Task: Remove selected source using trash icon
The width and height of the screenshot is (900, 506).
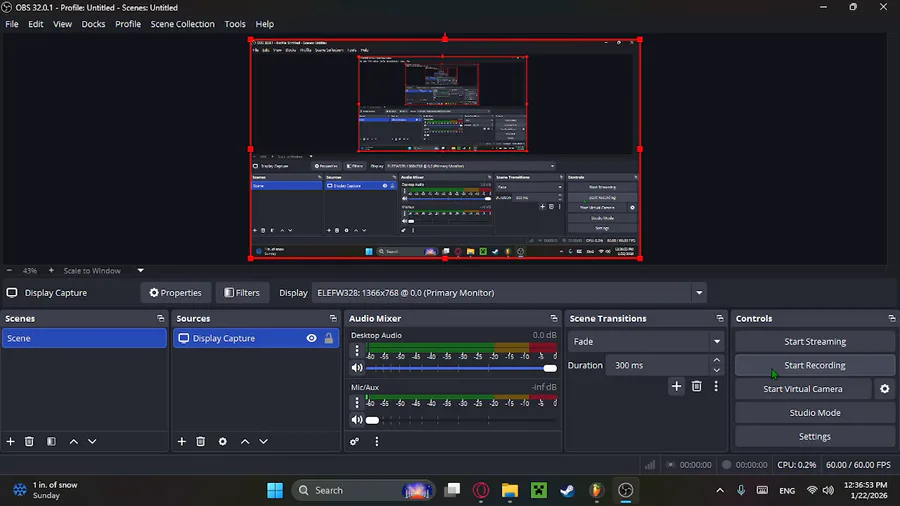Action: point(200,441)
